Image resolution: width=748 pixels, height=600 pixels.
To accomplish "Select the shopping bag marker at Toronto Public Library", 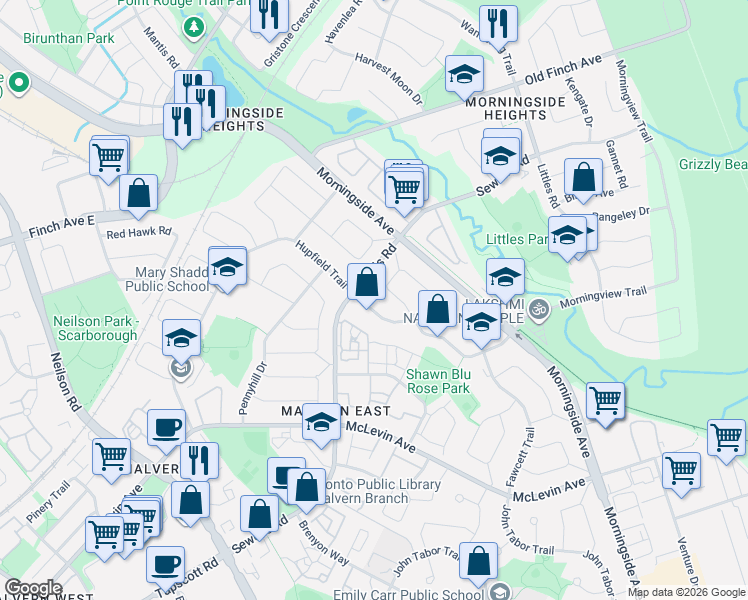I will click(307, 488).
